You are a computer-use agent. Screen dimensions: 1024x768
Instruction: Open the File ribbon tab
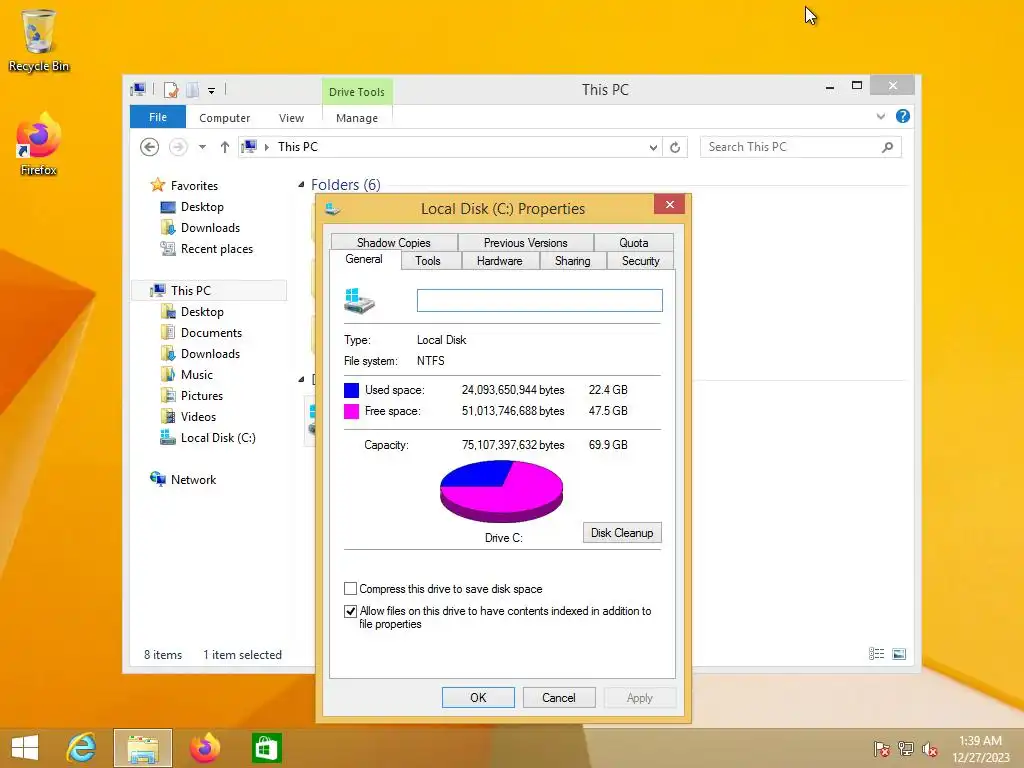pos(158,117)
